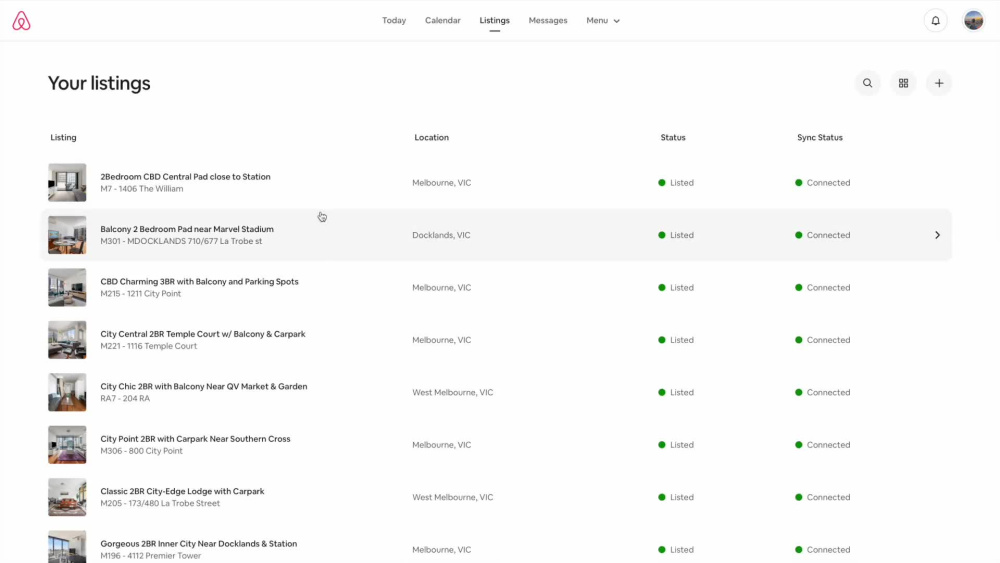Open 'Gorgeous 2BR Inner City Near Docklands & Station'
Viewport: 1000px width, 563px height.
(198, 544)
